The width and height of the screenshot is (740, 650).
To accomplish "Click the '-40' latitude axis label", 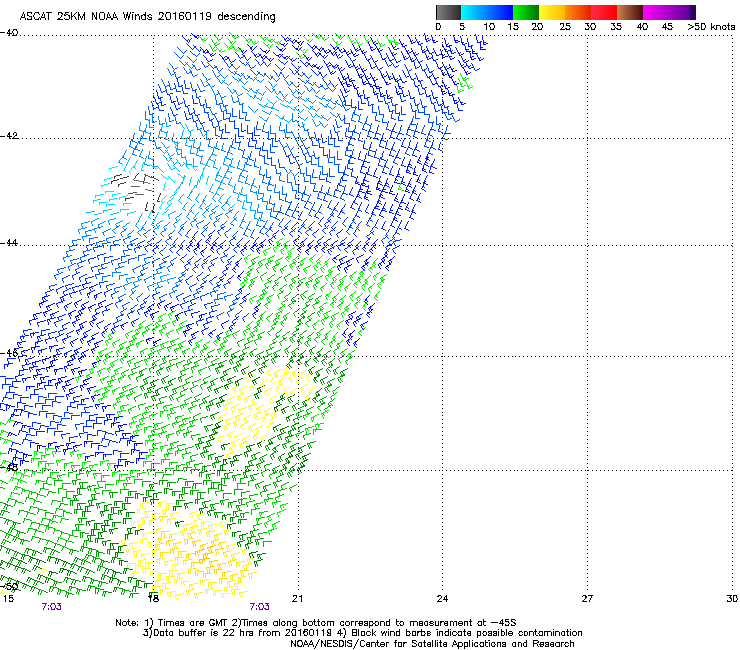I will click(9, 33).
